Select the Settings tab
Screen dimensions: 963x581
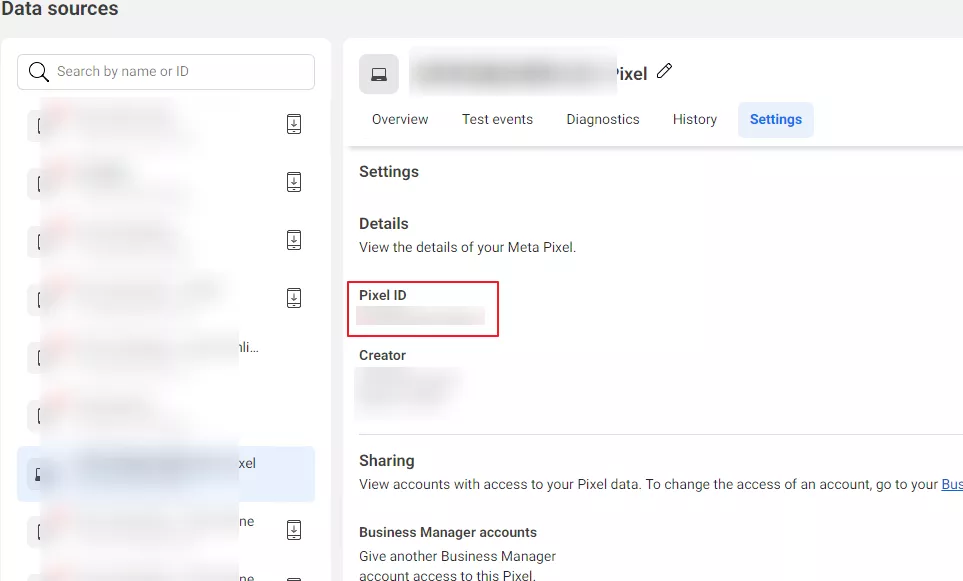(x=776, y=119)
